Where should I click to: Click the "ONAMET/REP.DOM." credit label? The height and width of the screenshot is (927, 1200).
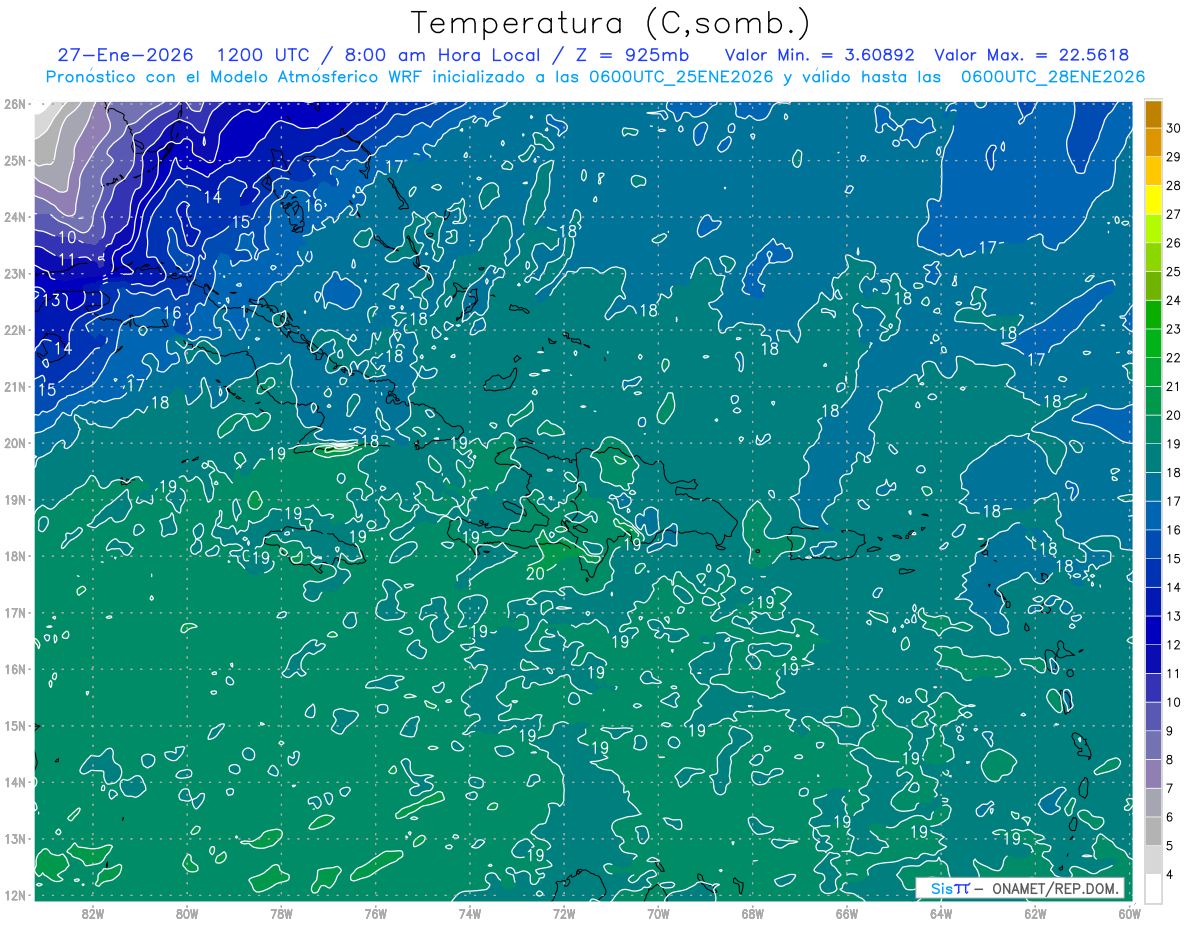pyautogui.click(x=1053, y=888)
